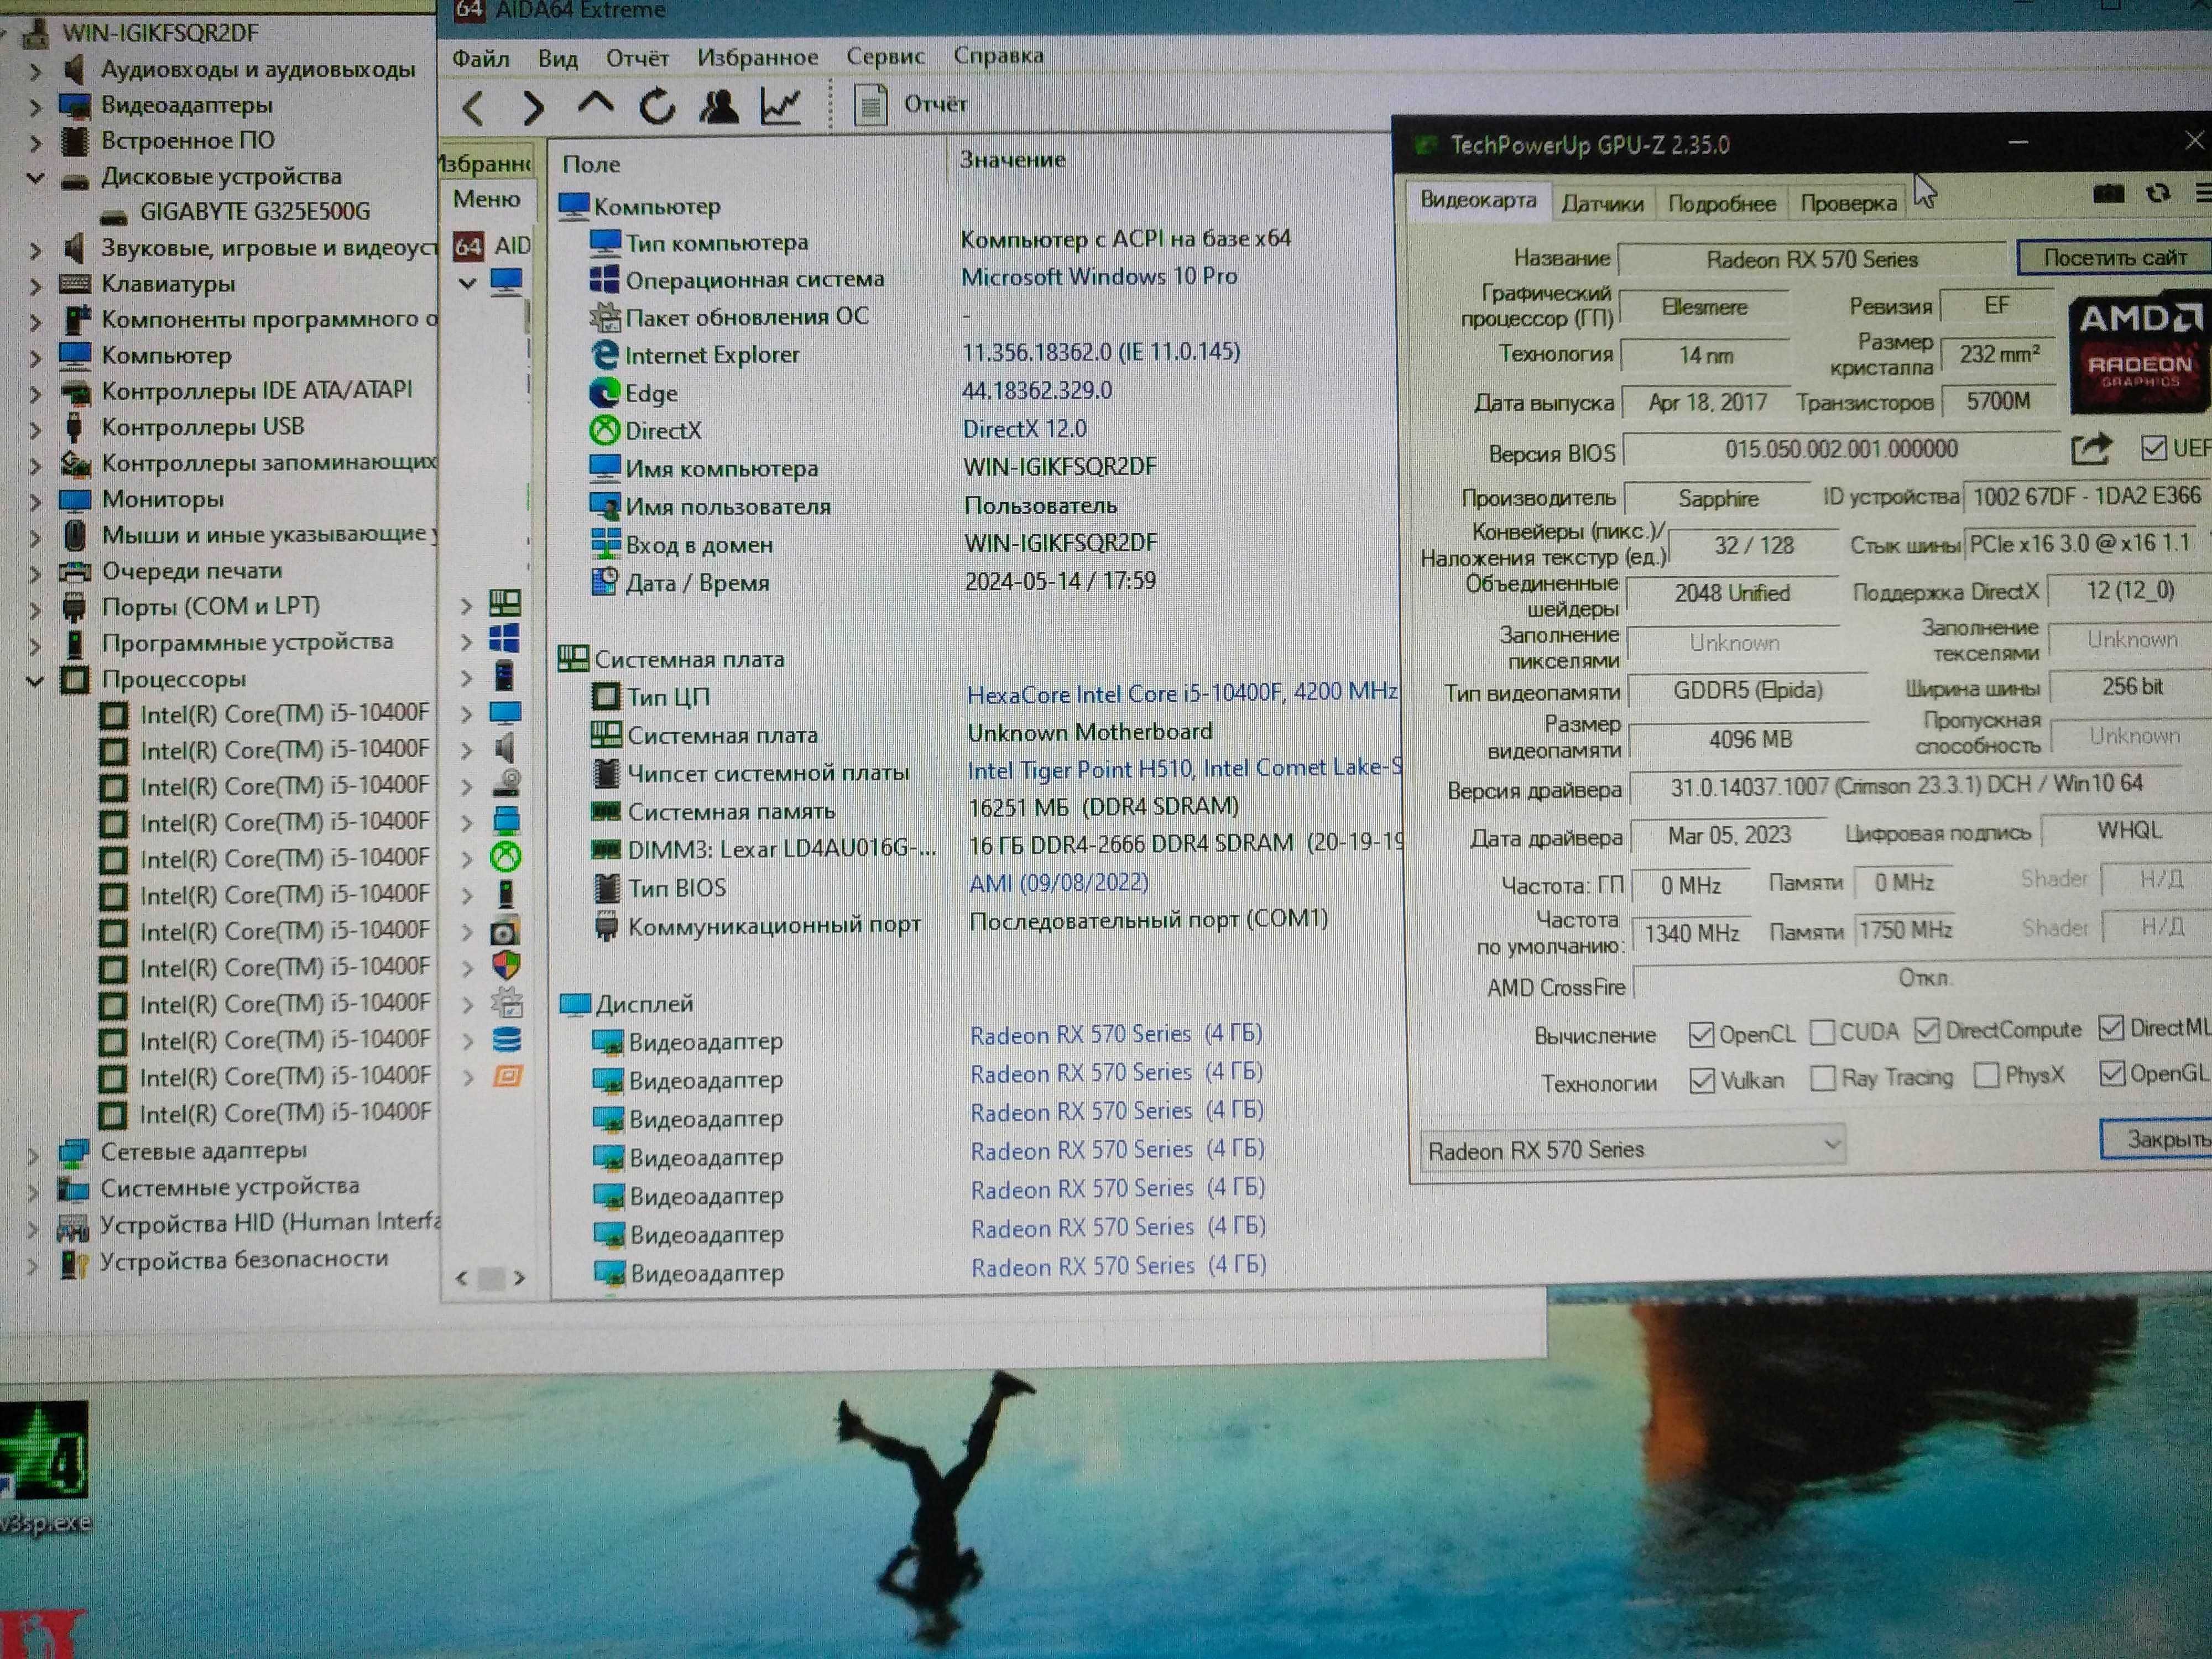The width and height of the screenshot is (2212, 1659).
Task: Click the Системная плата category icon
Action: (573, 658)
